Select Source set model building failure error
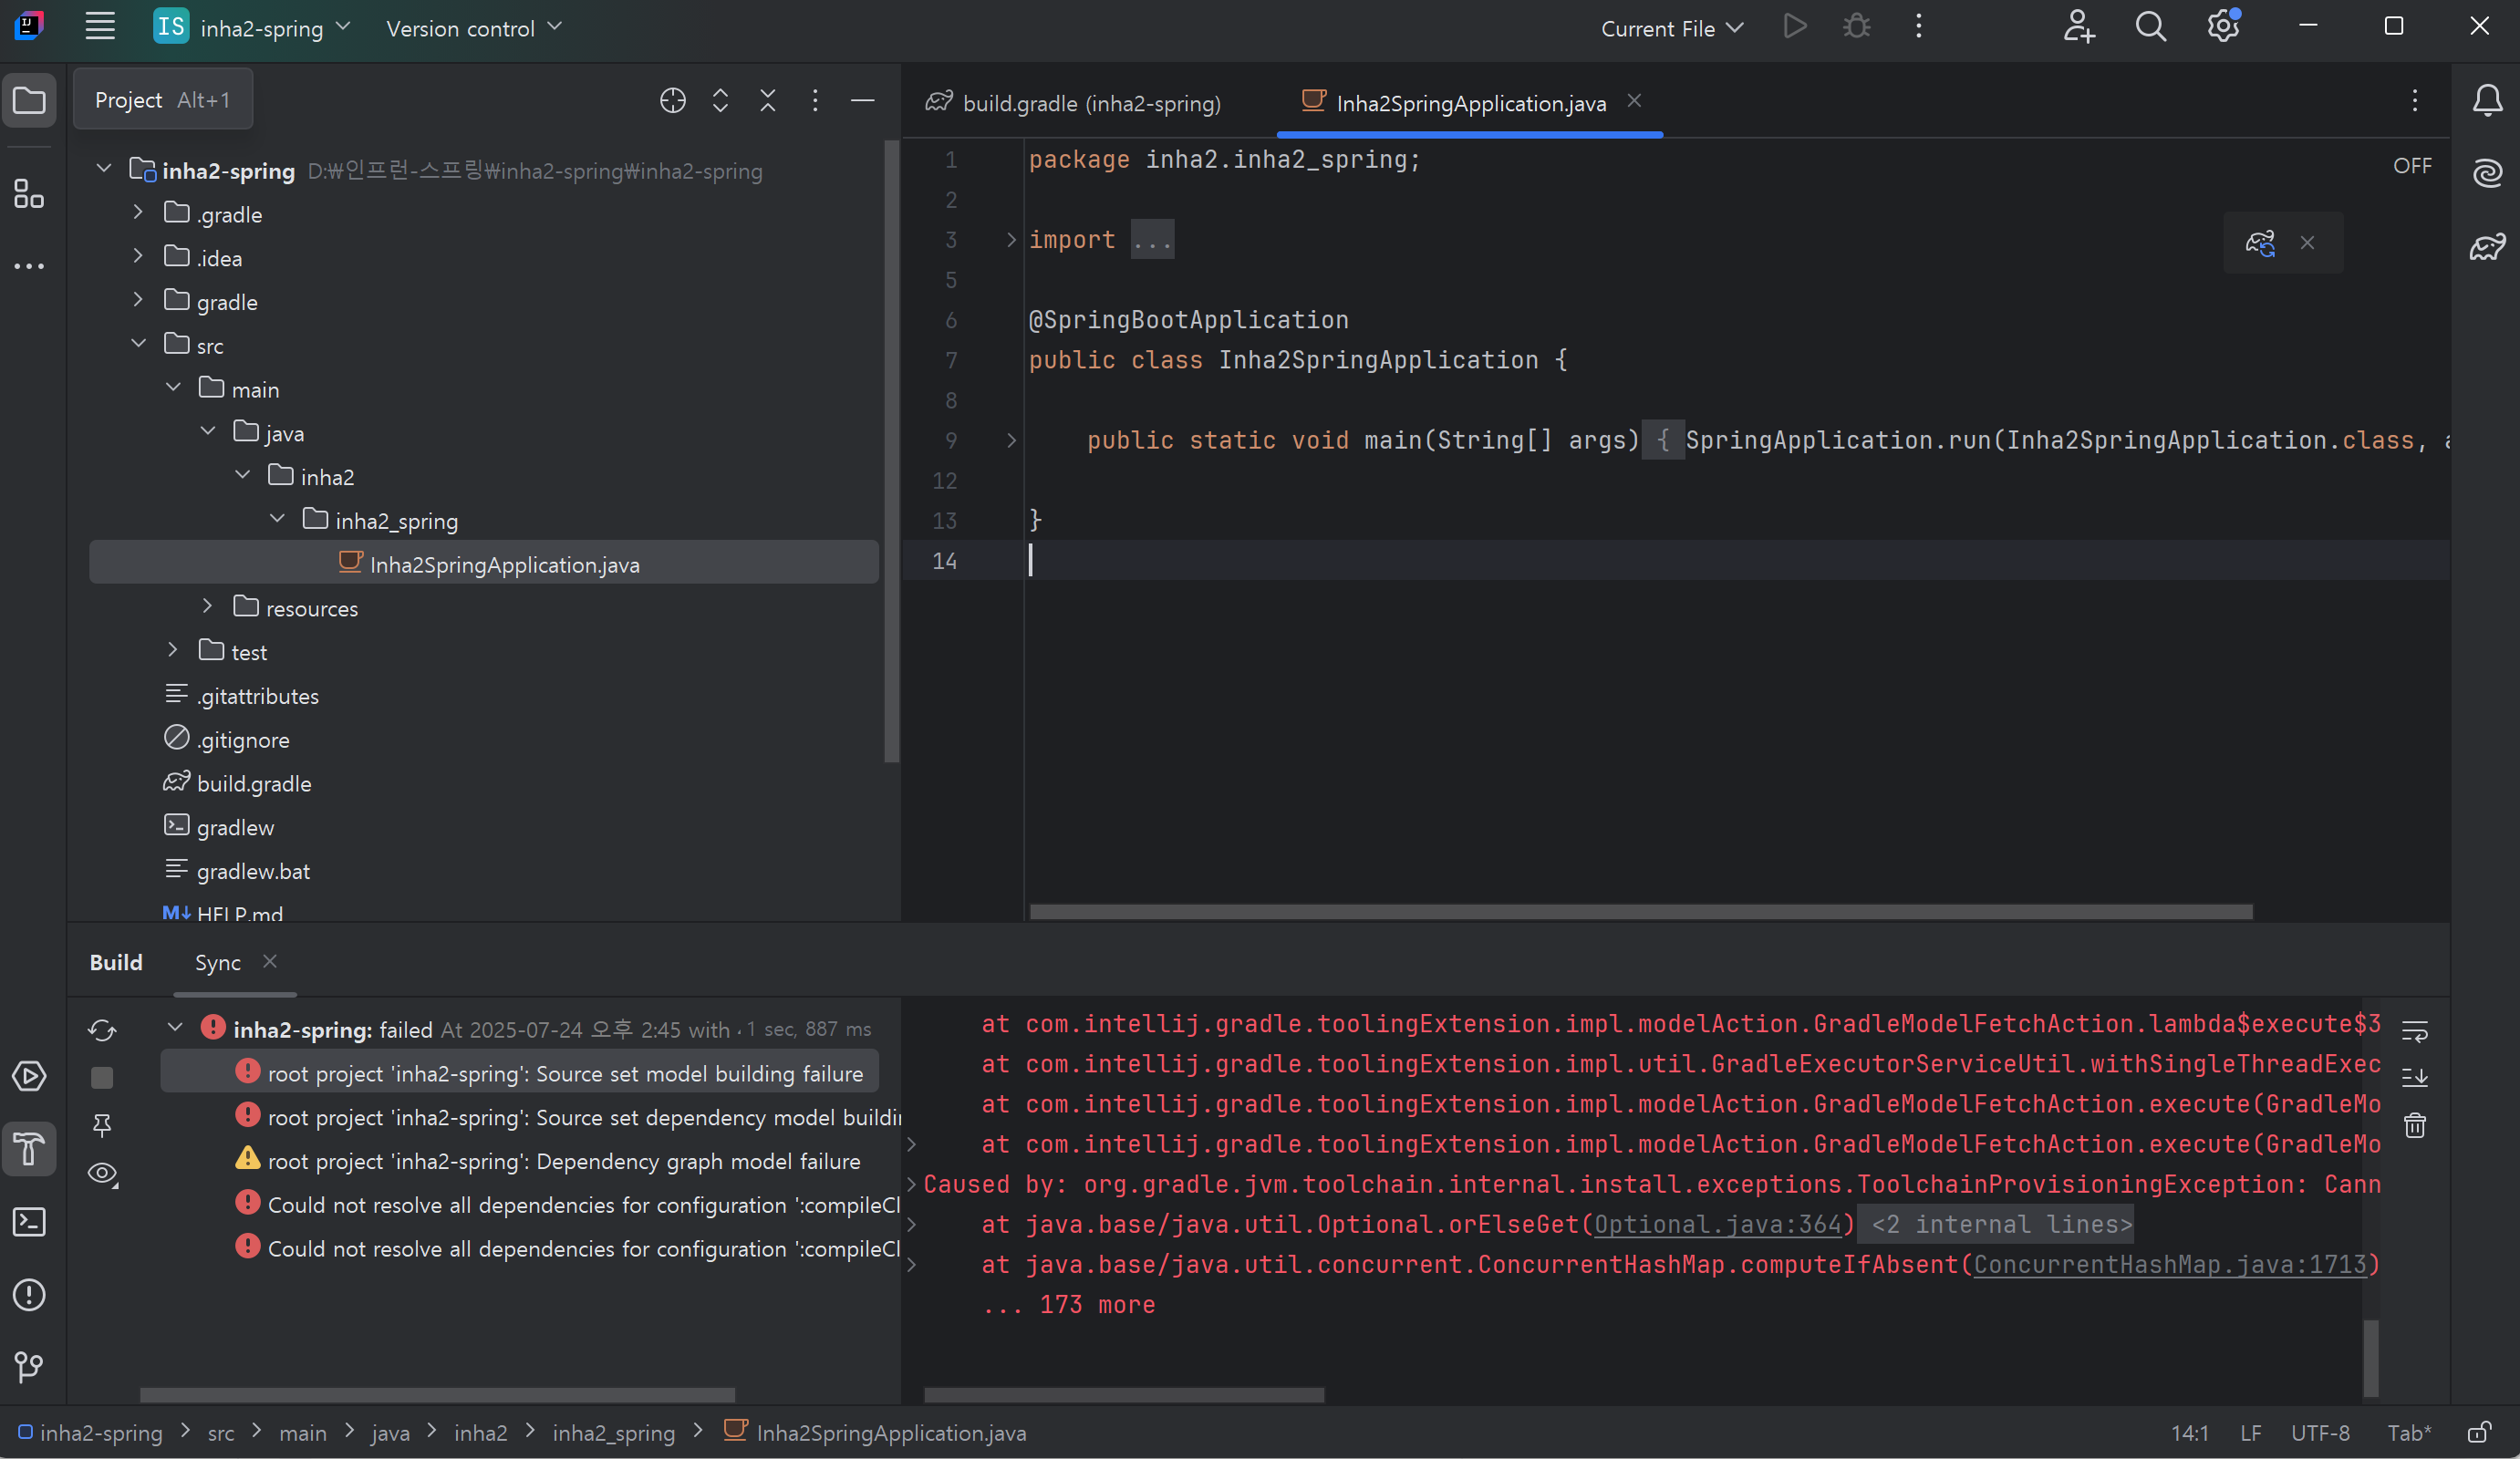Screen dimensions: 2520x1459 (x=520, y=1072)
